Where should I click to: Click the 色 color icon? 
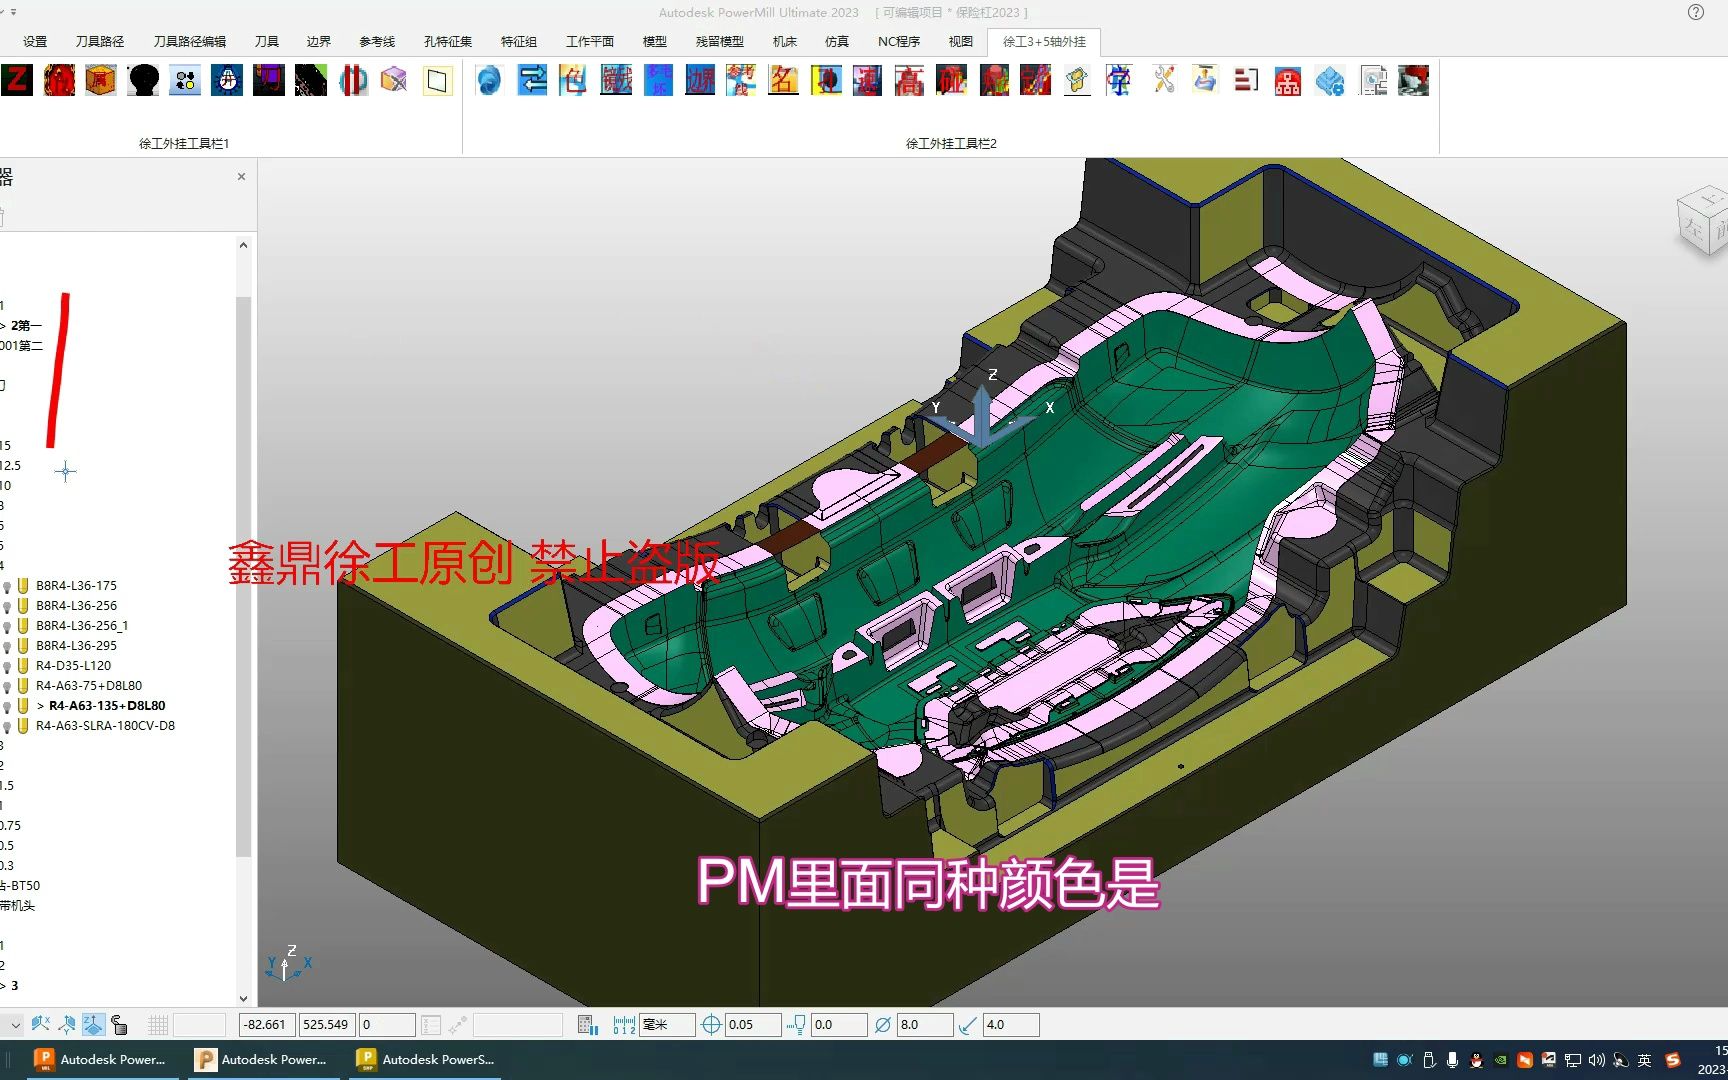[574, 80]
